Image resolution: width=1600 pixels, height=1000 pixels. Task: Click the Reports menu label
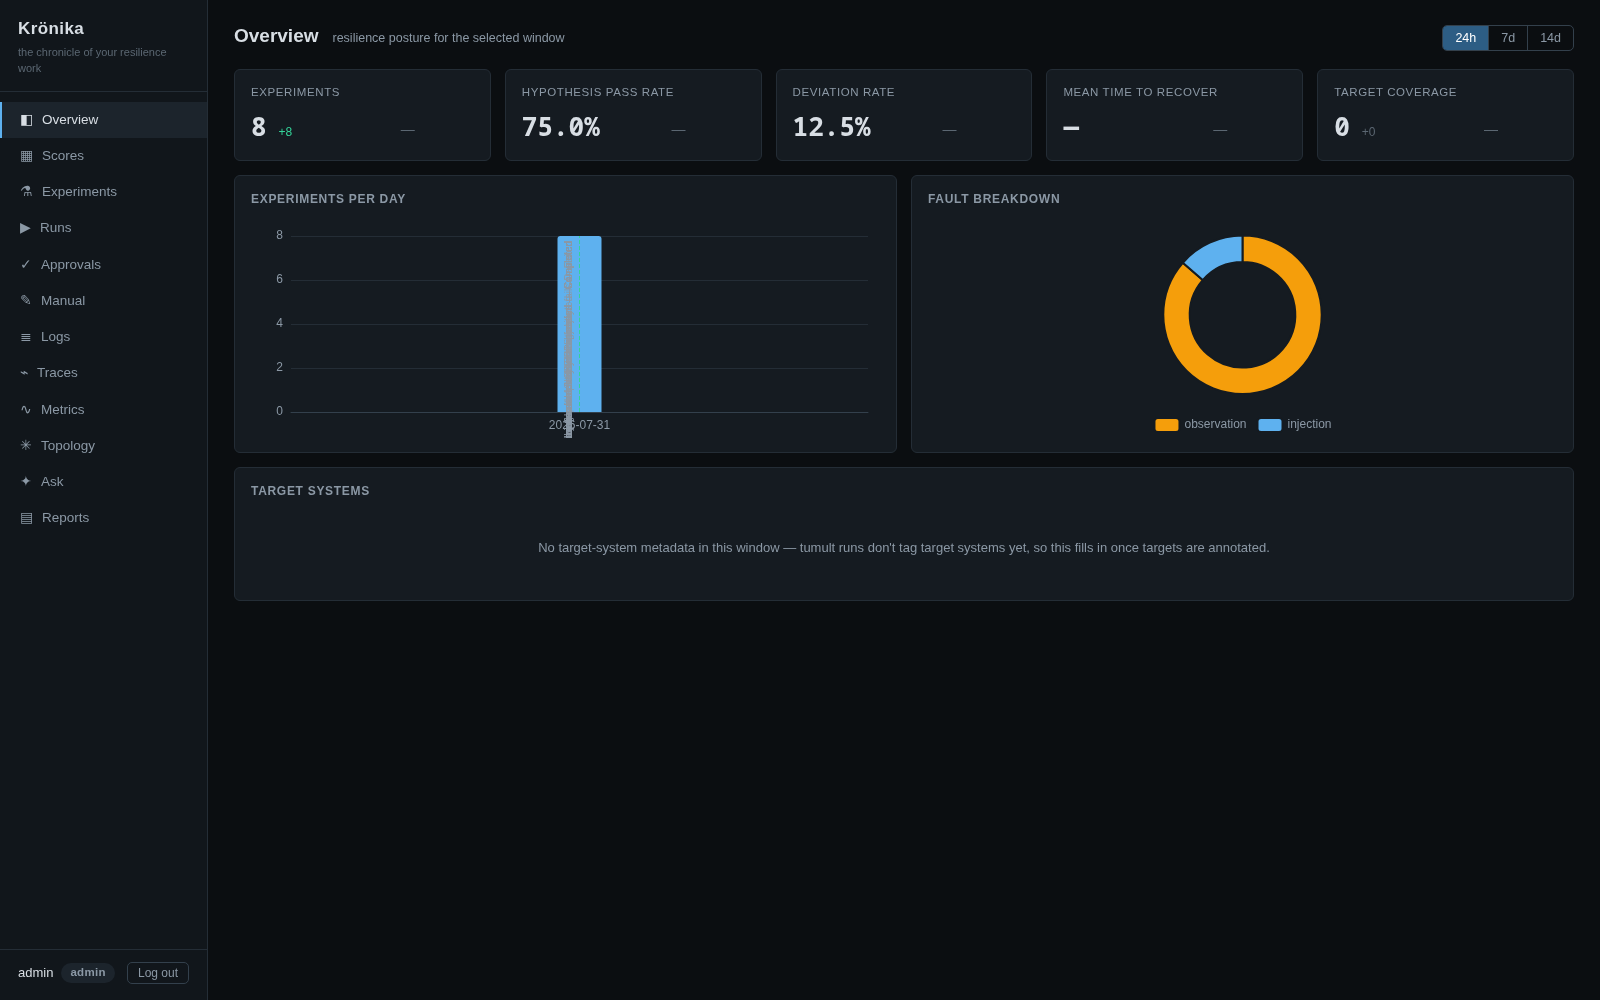coord(65,518)
